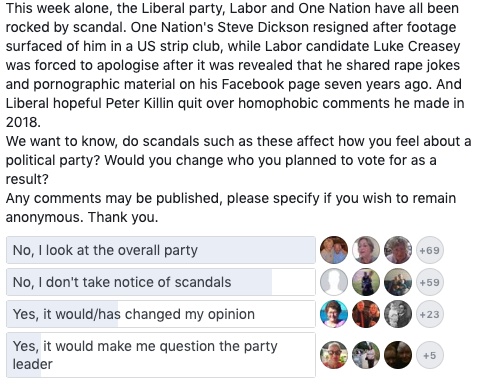This screenshot has width=490, height=389.
Task: Click second avatar beside overall party option
Action: pyautogui.click(x=366, y=250)
